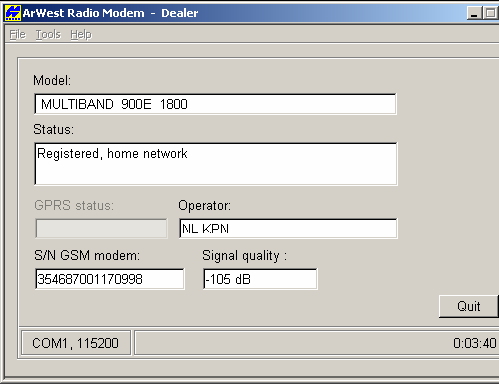Click the Status box reading Registered, home network
499x384 pixels.
(216, 164)
